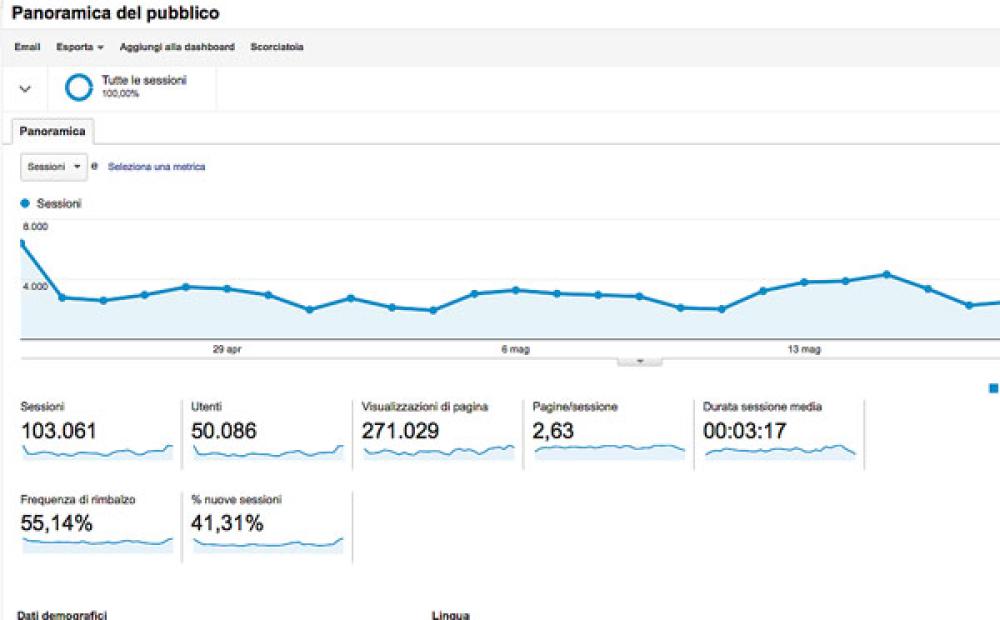Collapse the chart using the bottom arrow handle
This screenshot has width=1000, height=620.
[640, 361]
